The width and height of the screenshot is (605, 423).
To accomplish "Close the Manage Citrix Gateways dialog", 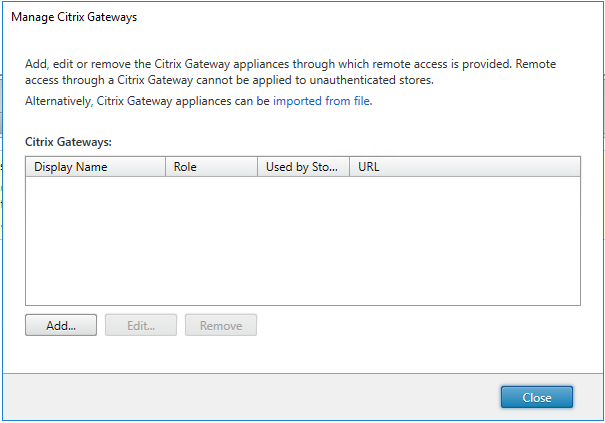I will coord(536,397).
